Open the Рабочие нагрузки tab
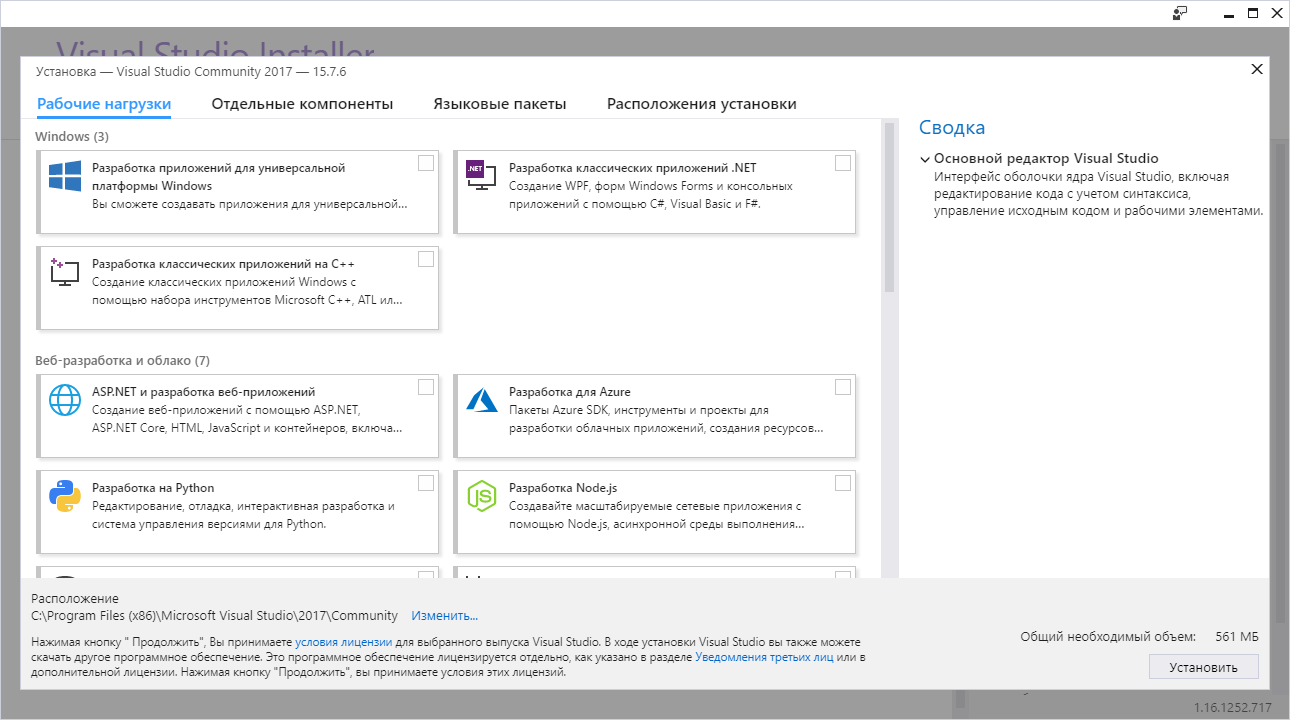The image size is (1290, 720). click(104, 104)
